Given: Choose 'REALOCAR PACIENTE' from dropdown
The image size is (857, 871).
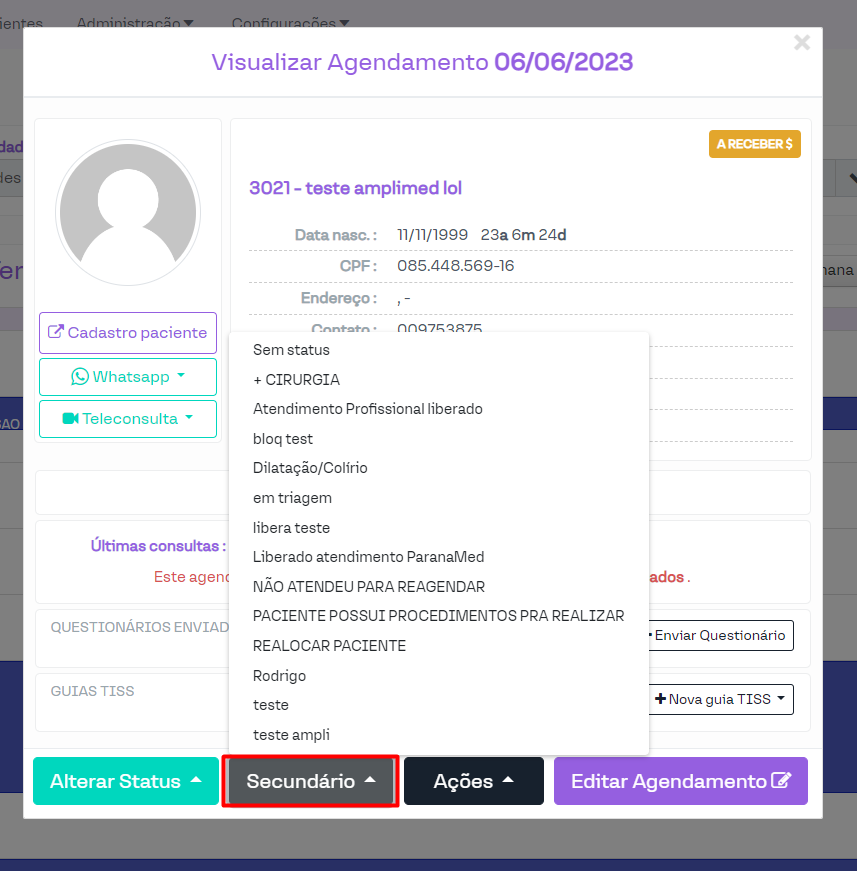Looking at the screenshot, I should click(x=329, y=646).
